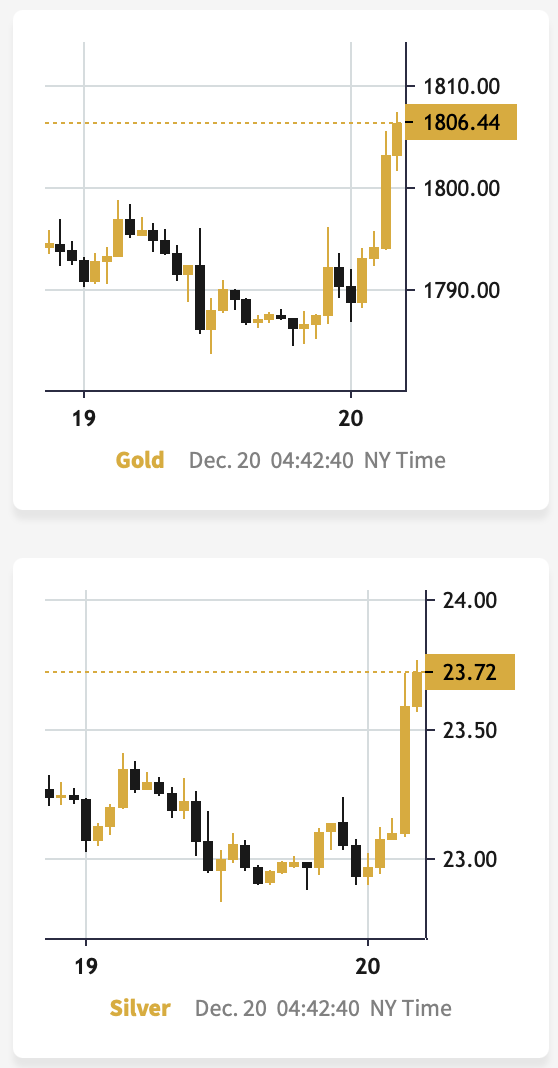Image resolution: width=558 pixels, height=1068 pixels.
Task: Click the Silver chart title label
Action: pos(140,1008)
